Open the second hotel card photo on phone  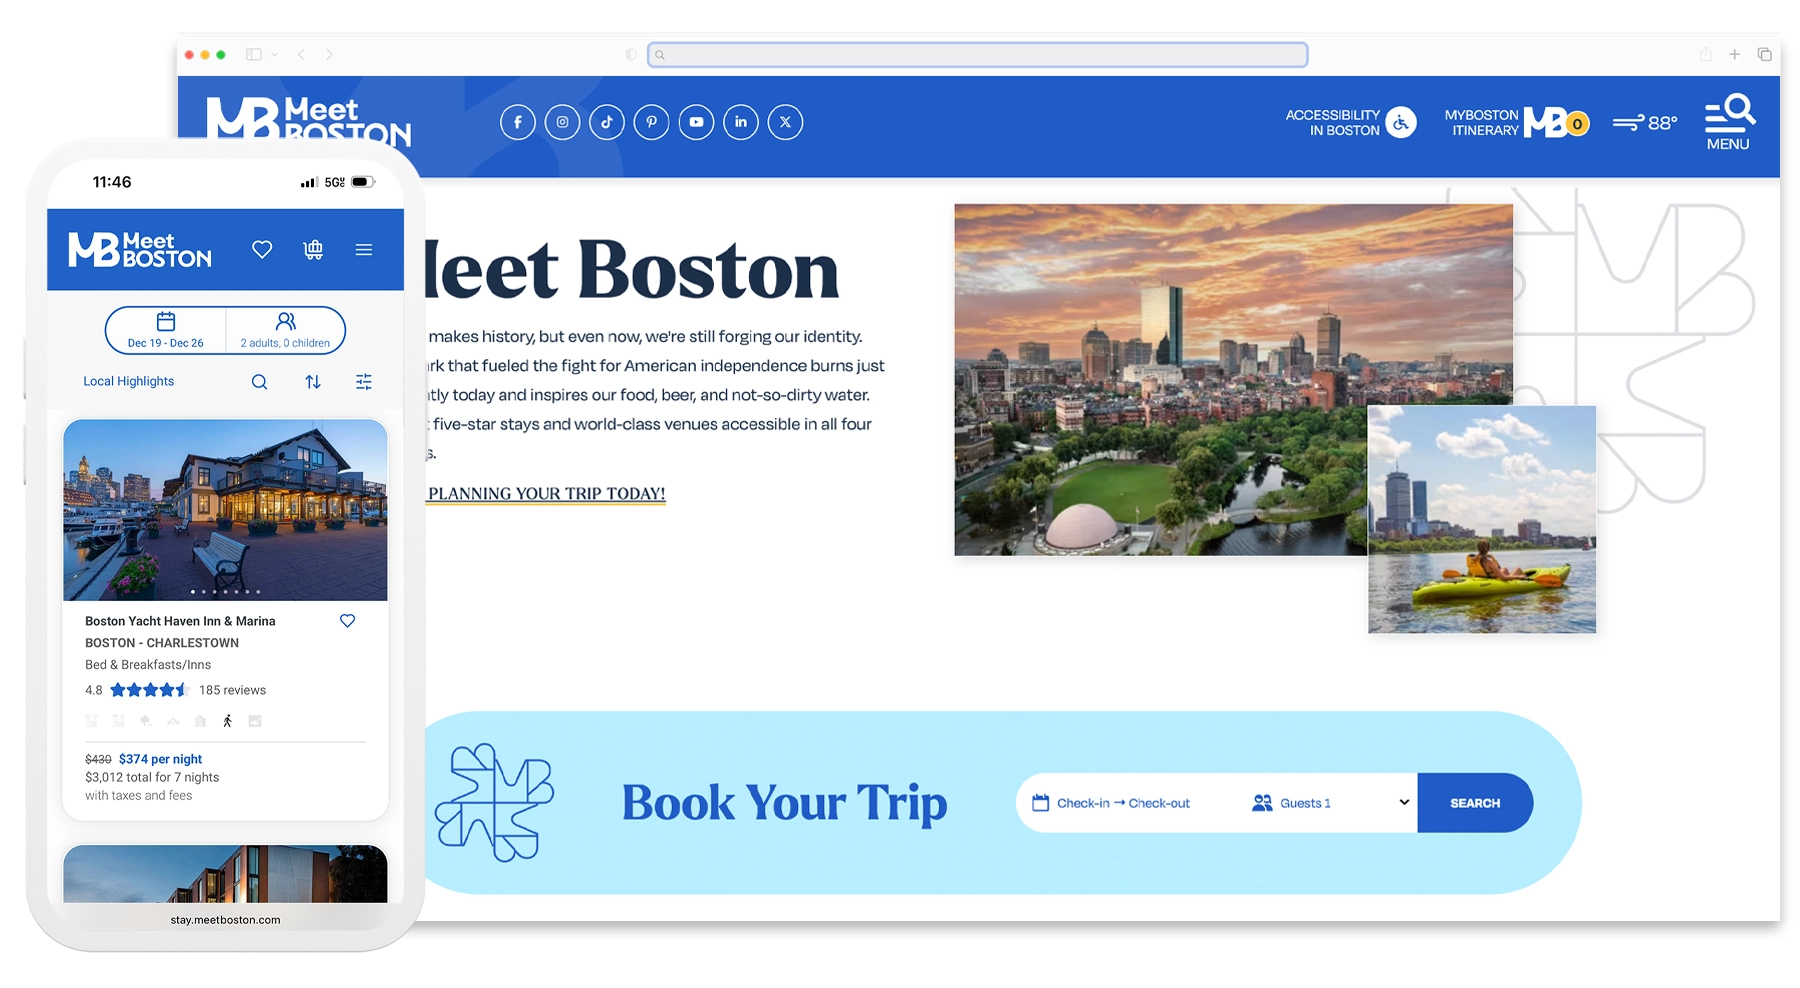[x=225, y=874]
